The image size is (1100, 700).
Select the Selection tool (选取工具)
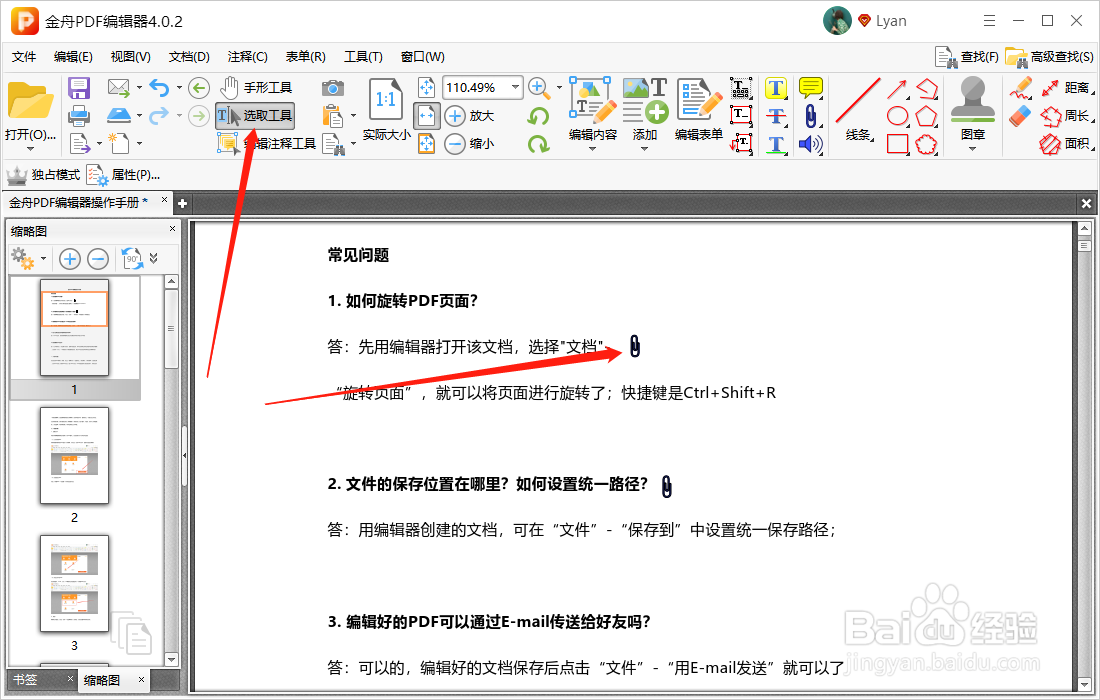click(255, 116)
